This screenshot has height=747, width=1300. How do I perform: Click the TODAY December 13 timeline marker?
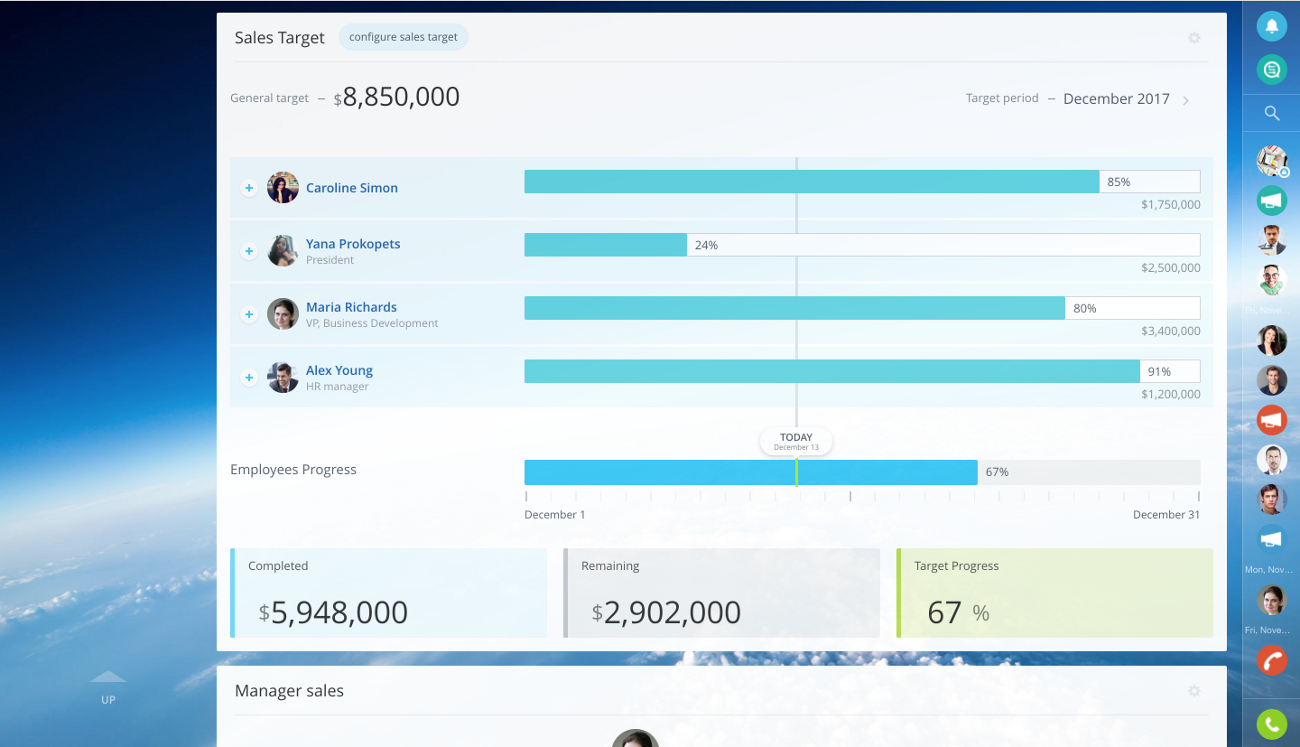coord(796,441)
